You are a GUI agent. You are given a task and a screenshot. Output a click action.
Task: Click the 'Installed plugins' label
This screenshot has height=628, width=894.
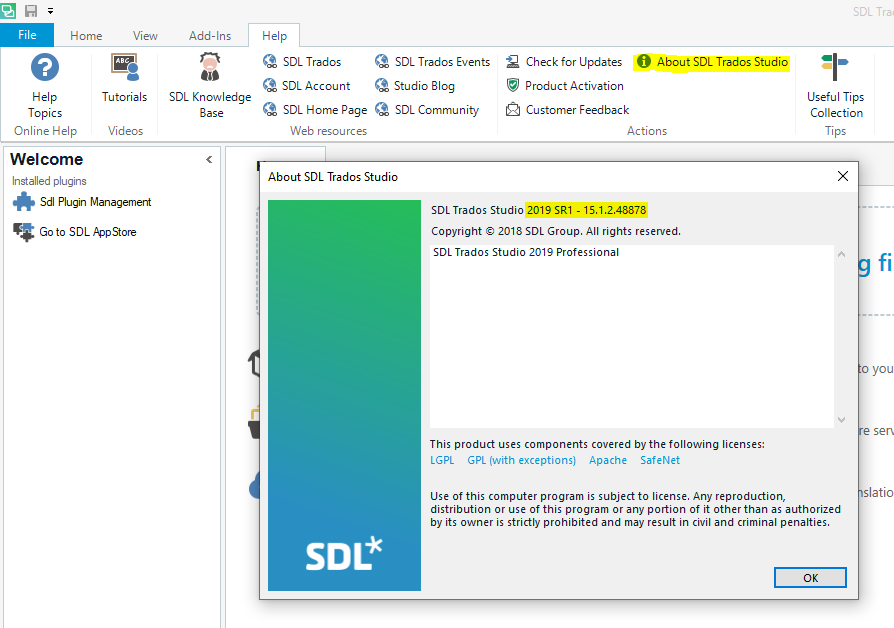tap(49, 181)
